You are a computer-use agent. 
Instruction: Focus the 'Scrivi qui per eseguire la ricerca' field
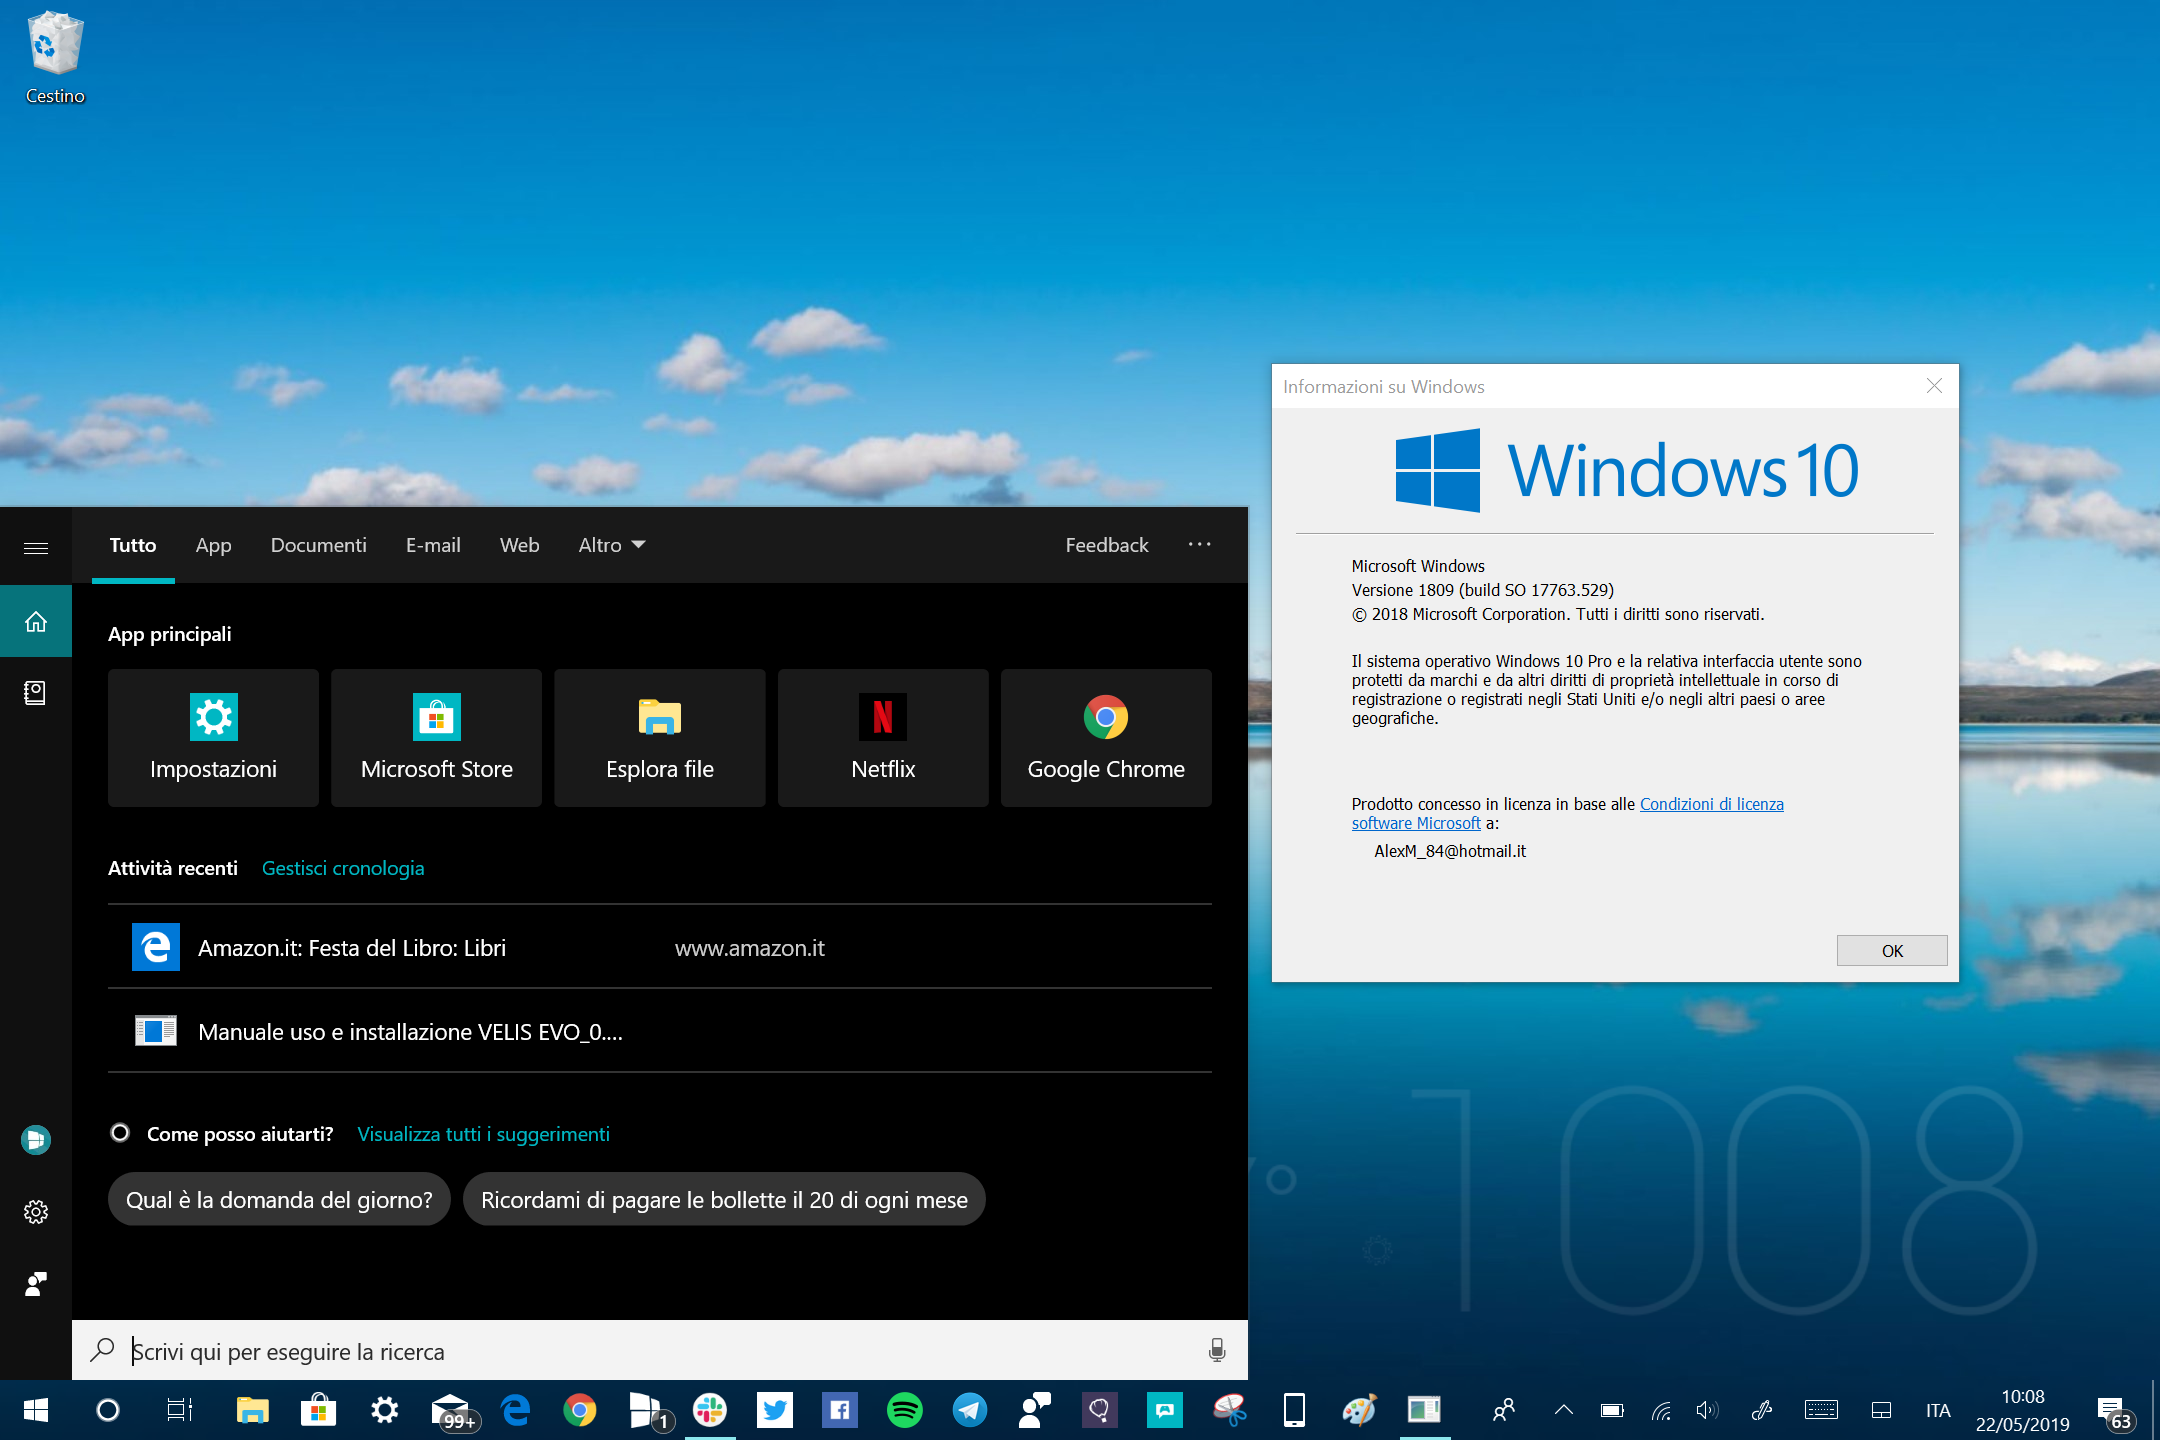660,1350
